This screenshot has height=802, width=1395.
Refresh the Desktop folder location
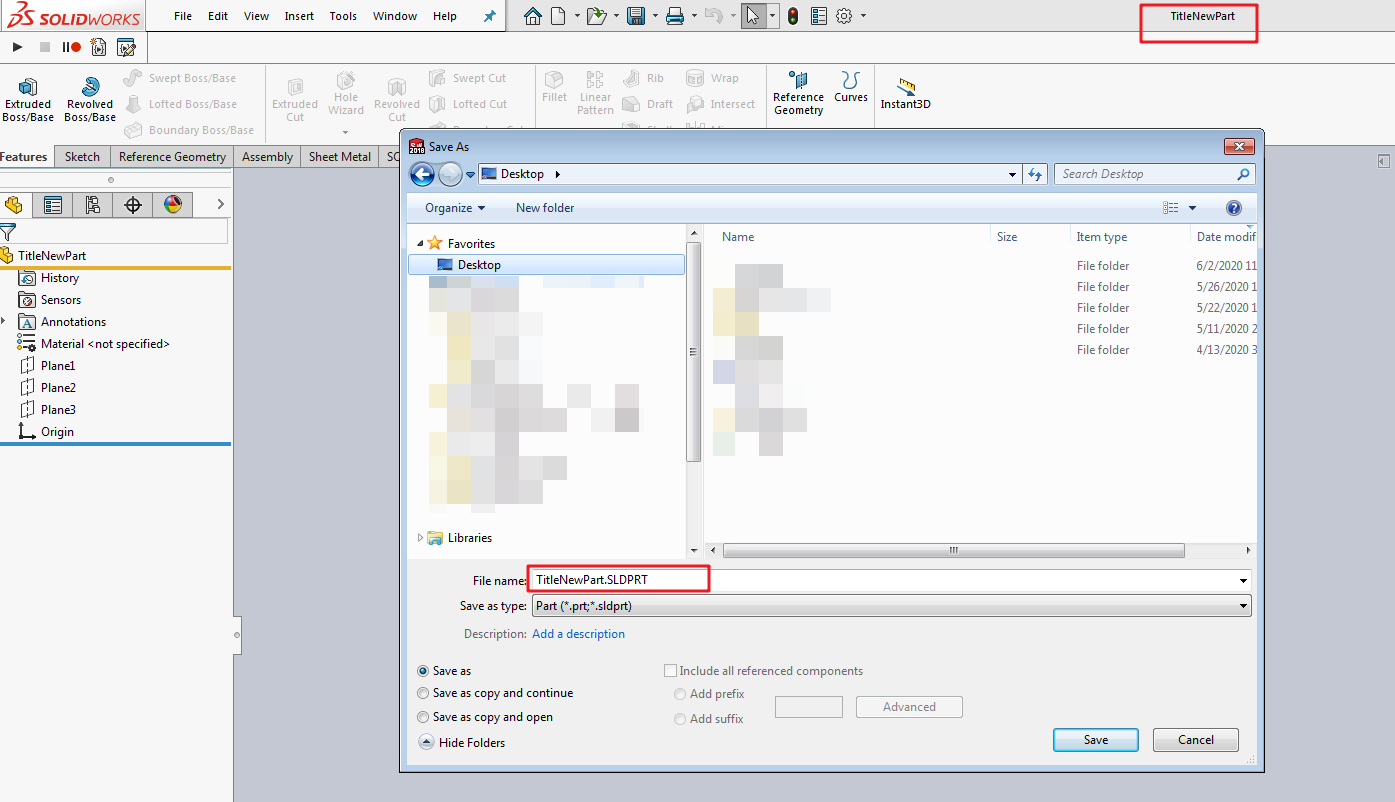coord(1036,174)
